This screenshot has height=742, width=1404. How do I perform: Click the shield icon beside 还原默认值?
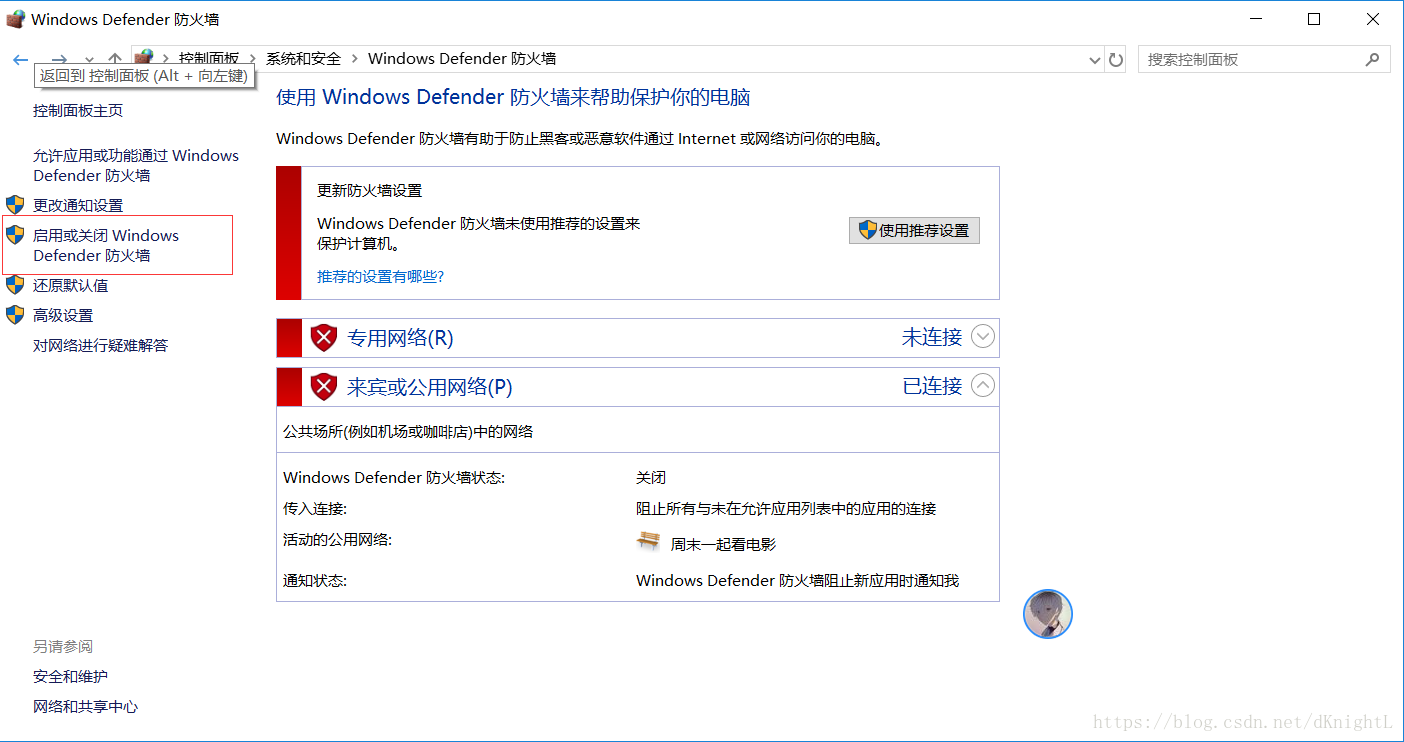15,285
